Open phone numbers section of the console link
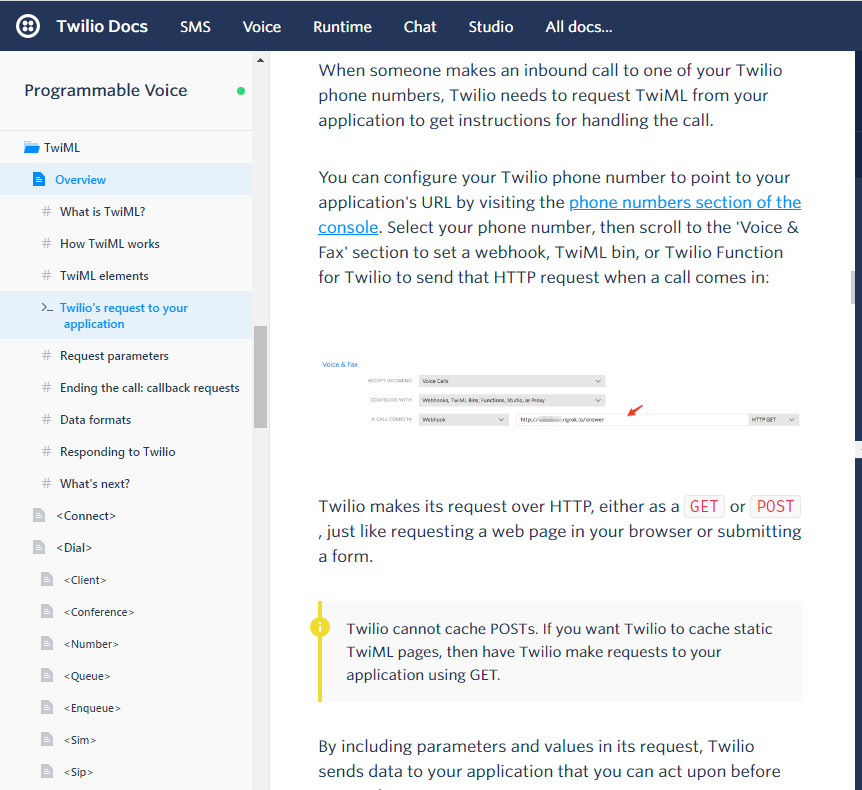The height and width of the screenshot is (790, 862). (x=560, y=214)
